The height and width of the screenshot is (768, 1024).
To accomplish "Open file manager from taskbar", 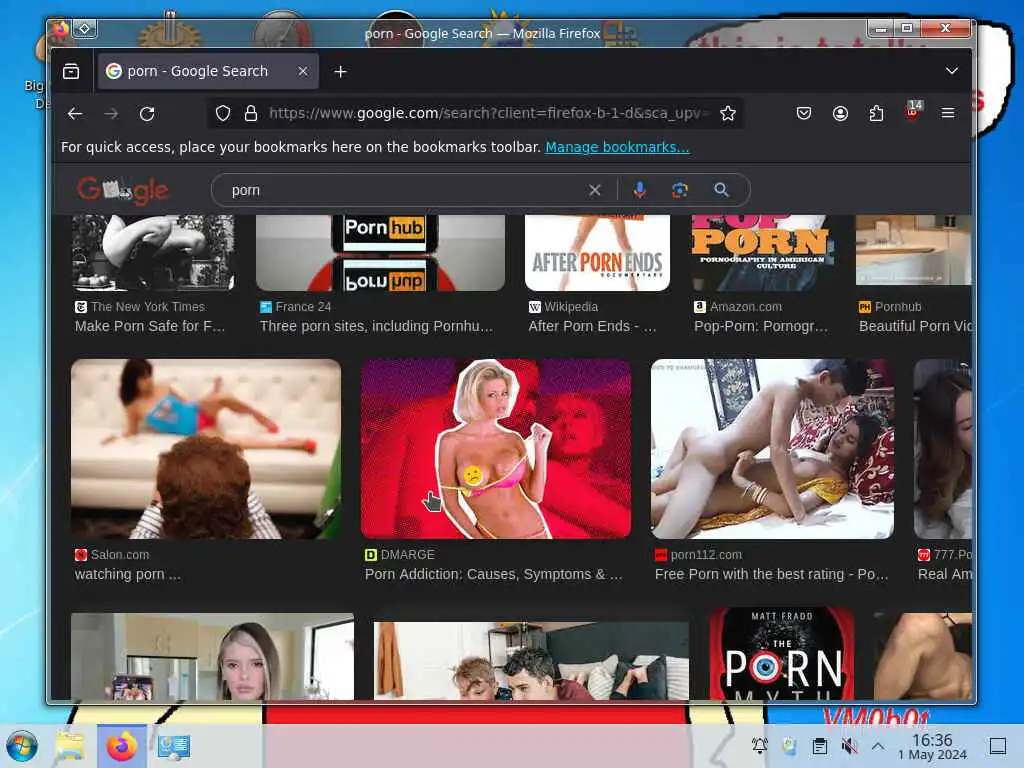I will tap(70, 746).
